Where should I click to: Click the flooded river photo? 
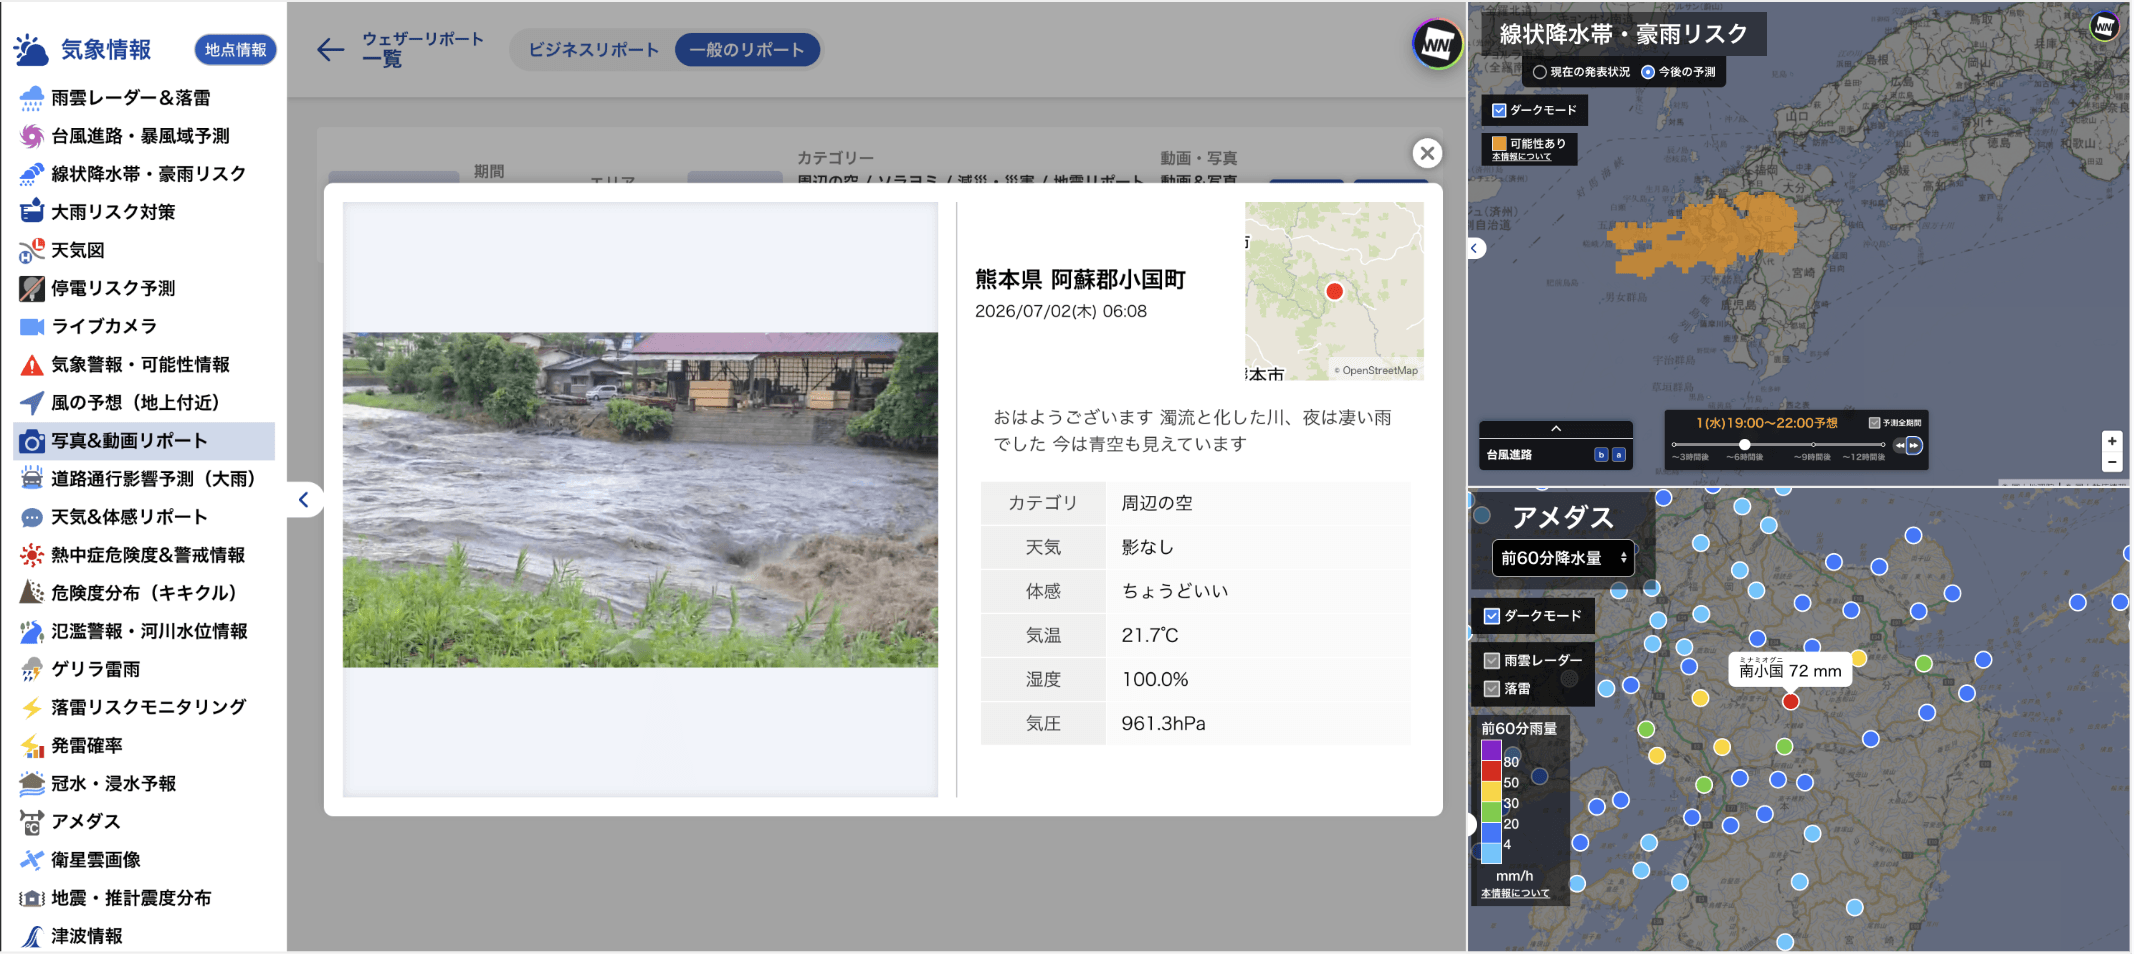tap(640, 500)
